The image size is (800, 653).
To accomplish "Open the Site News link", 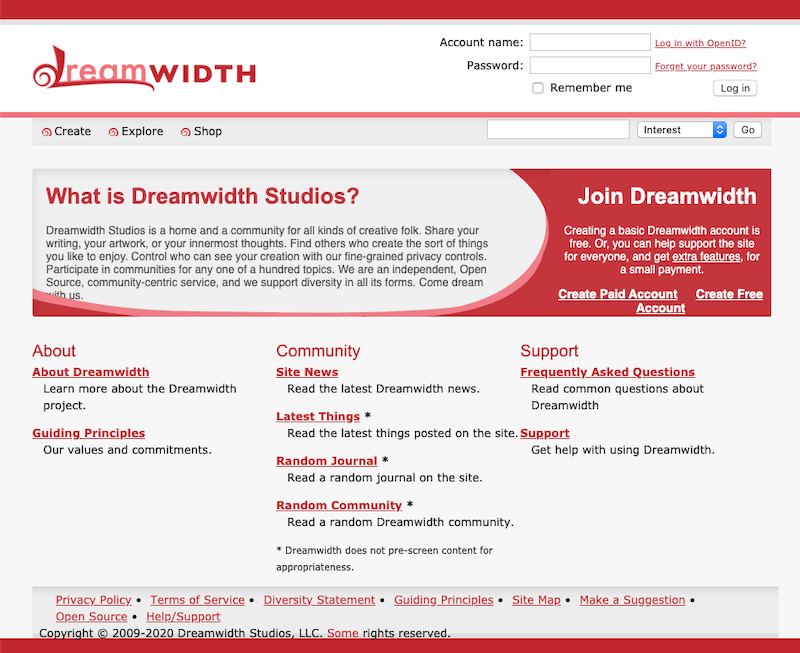I will (307, 372).
